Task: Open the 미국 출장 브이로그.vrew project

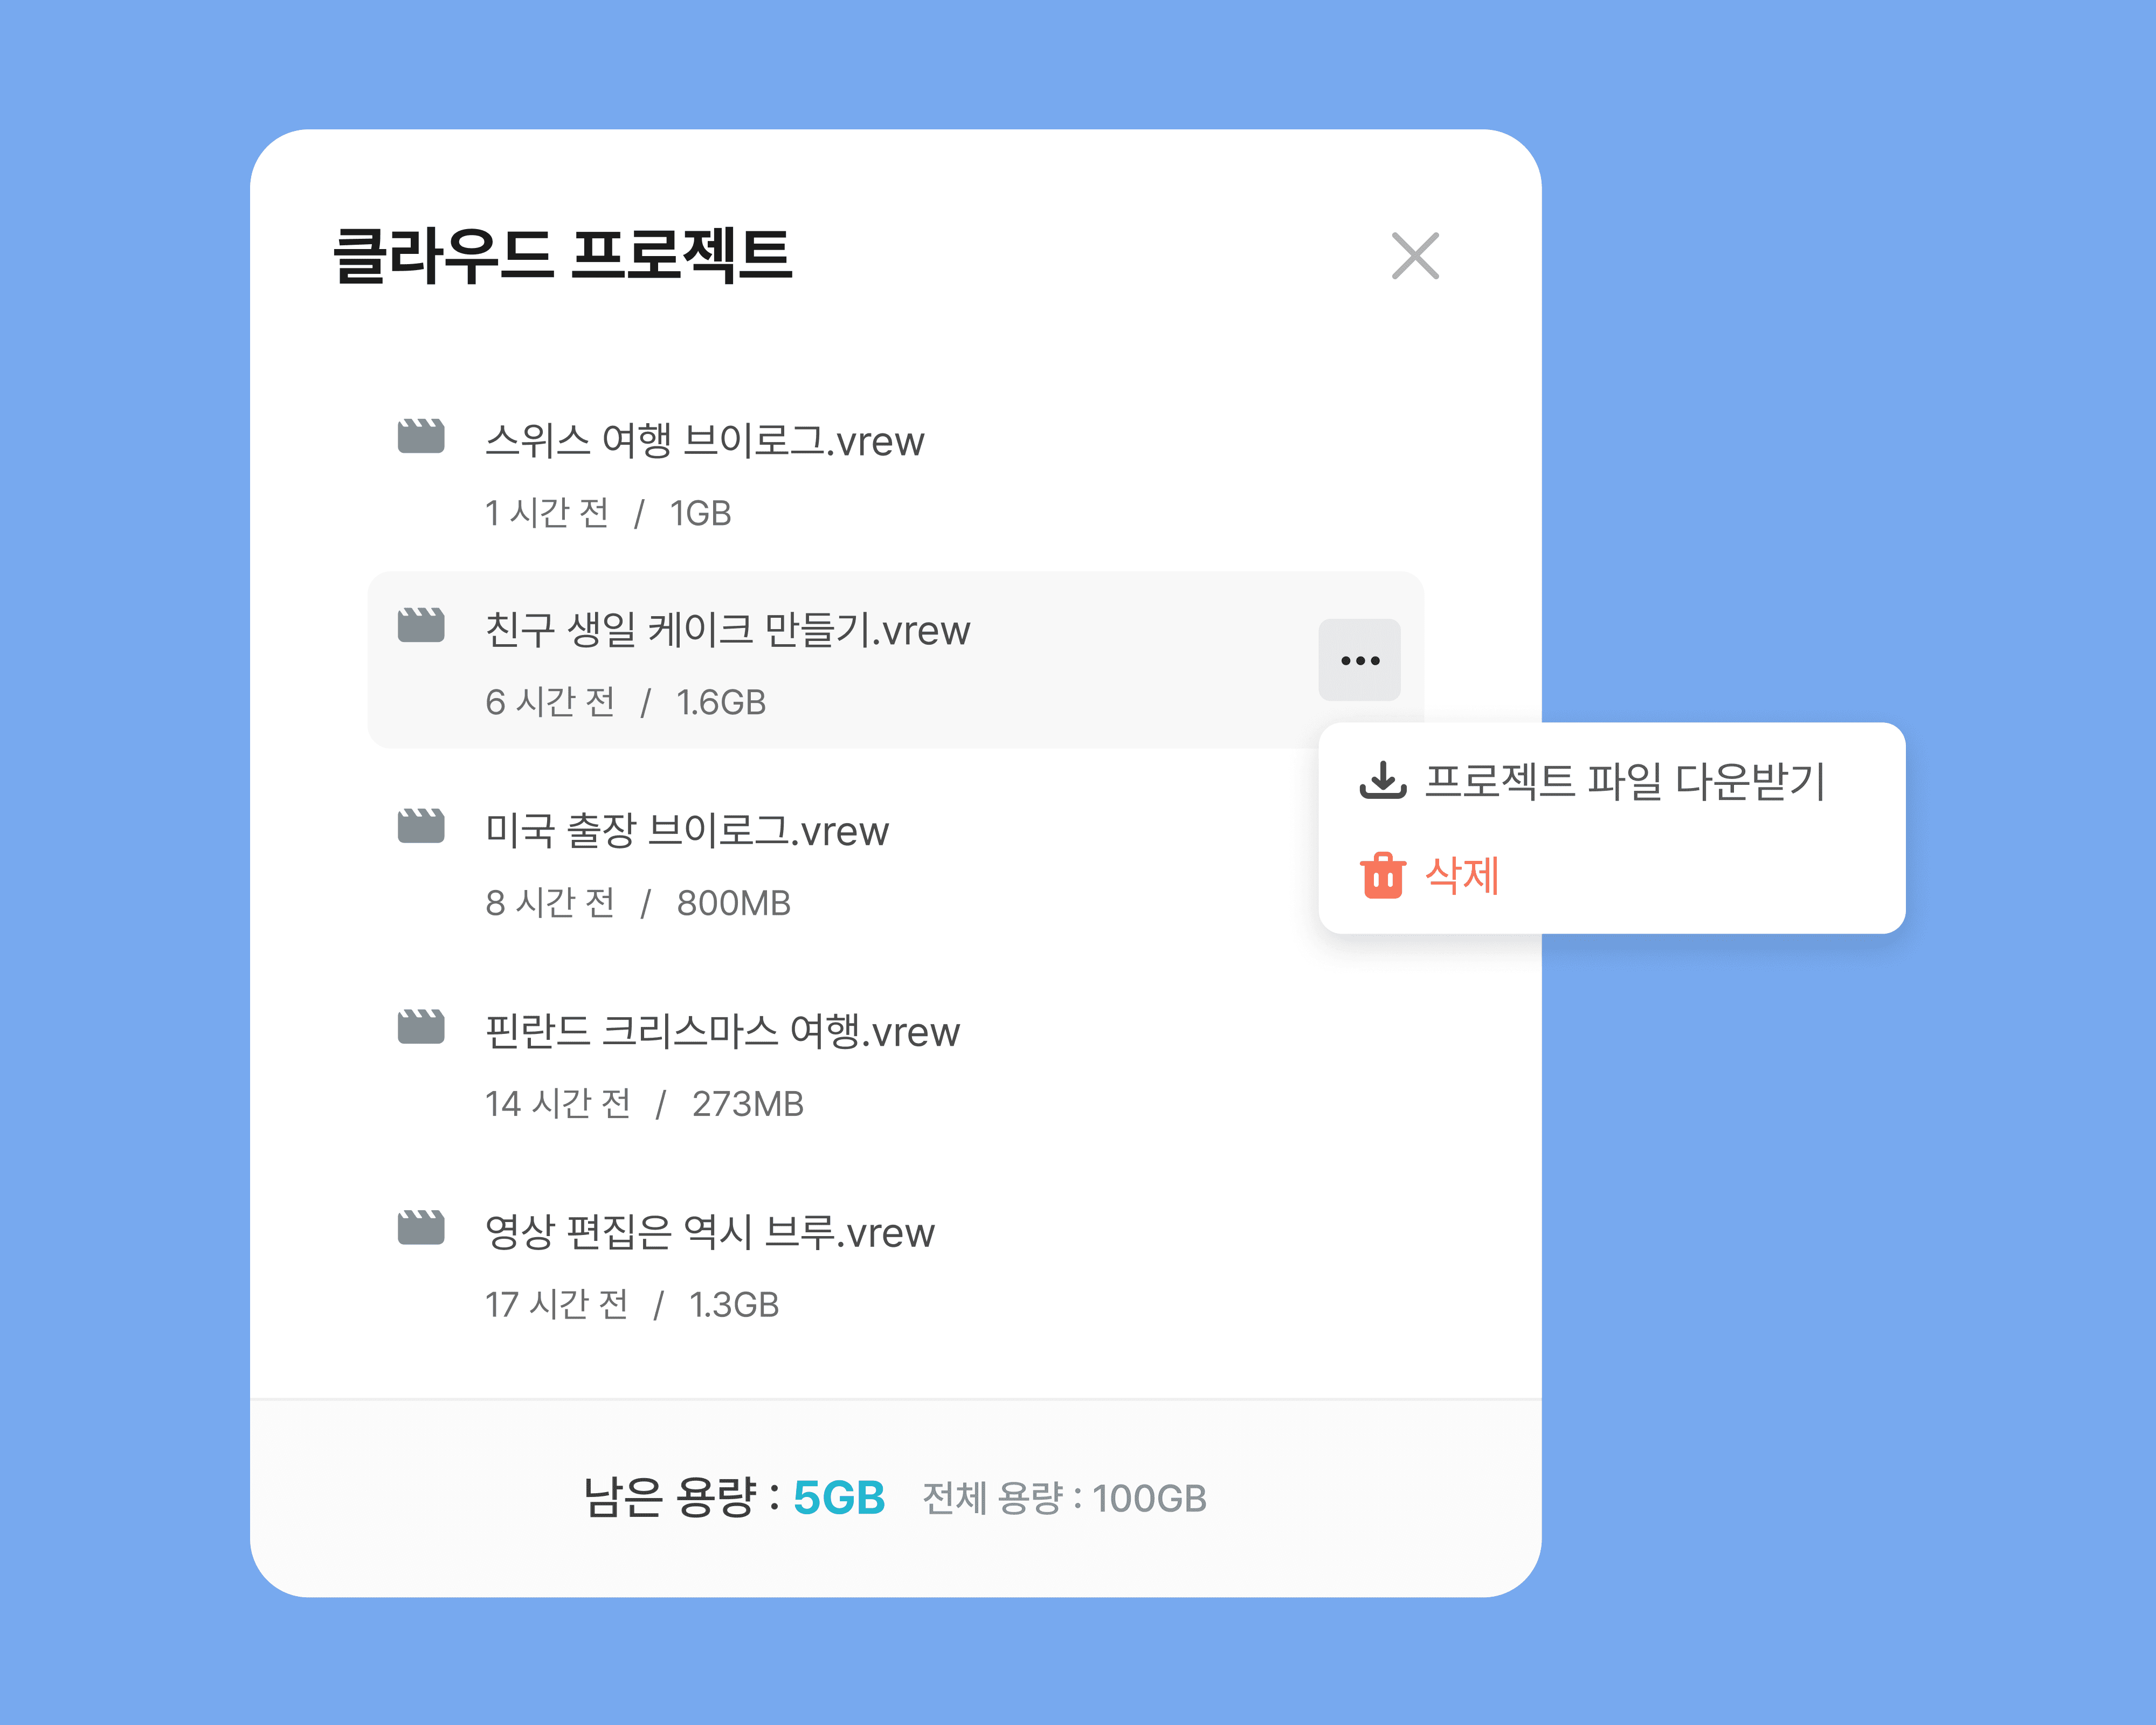Action: [686, 831]
